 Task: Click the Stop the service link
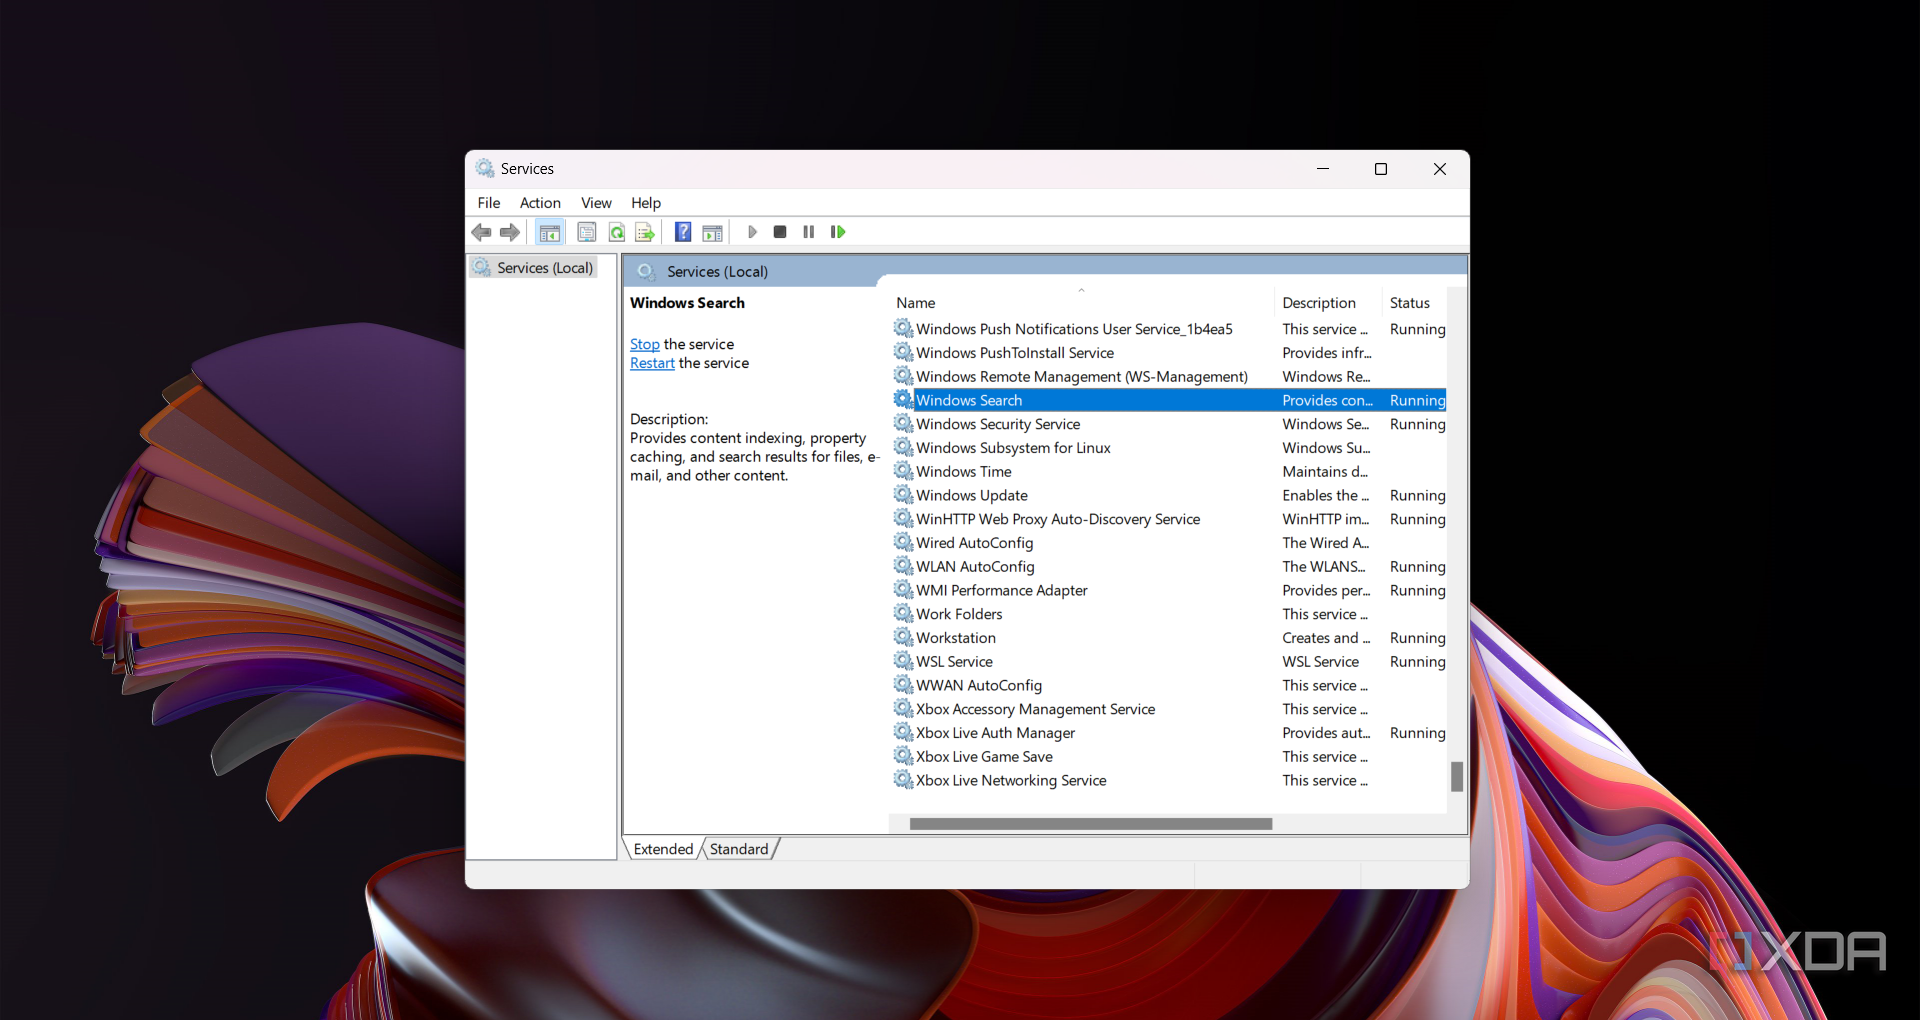645,344
